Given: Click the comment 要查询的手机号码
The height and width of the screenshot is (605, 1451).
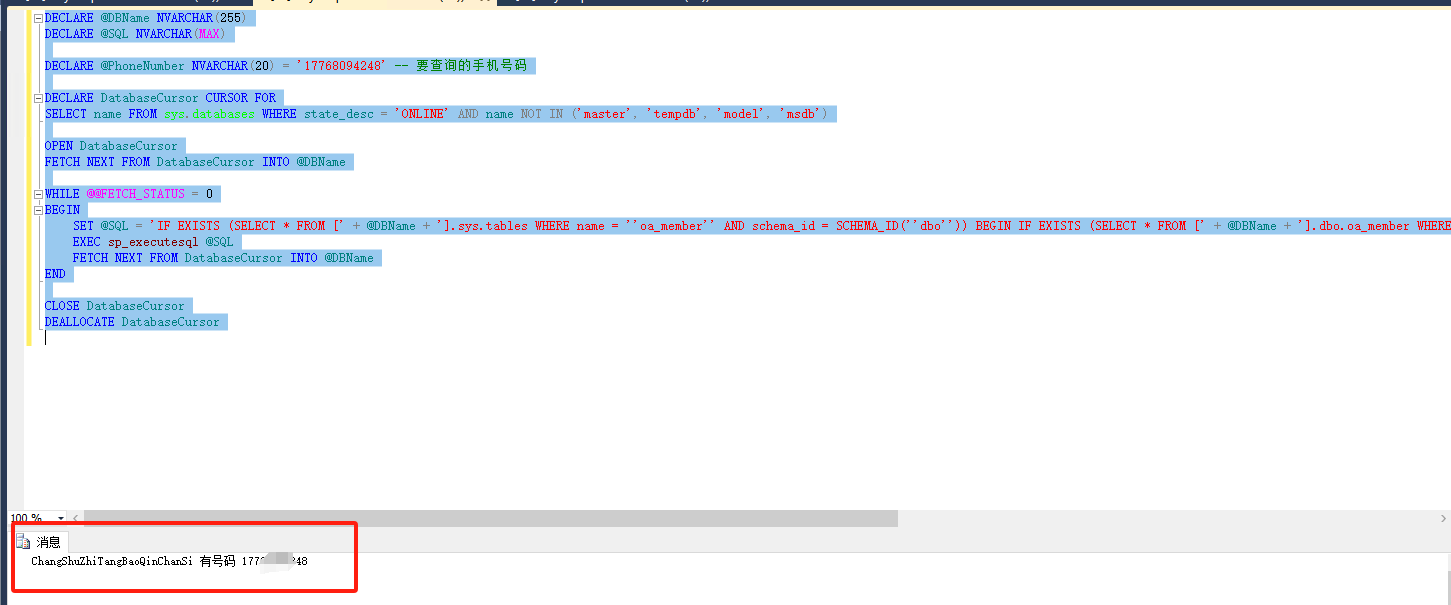Looking at the screenshot, I should [471, 66].
